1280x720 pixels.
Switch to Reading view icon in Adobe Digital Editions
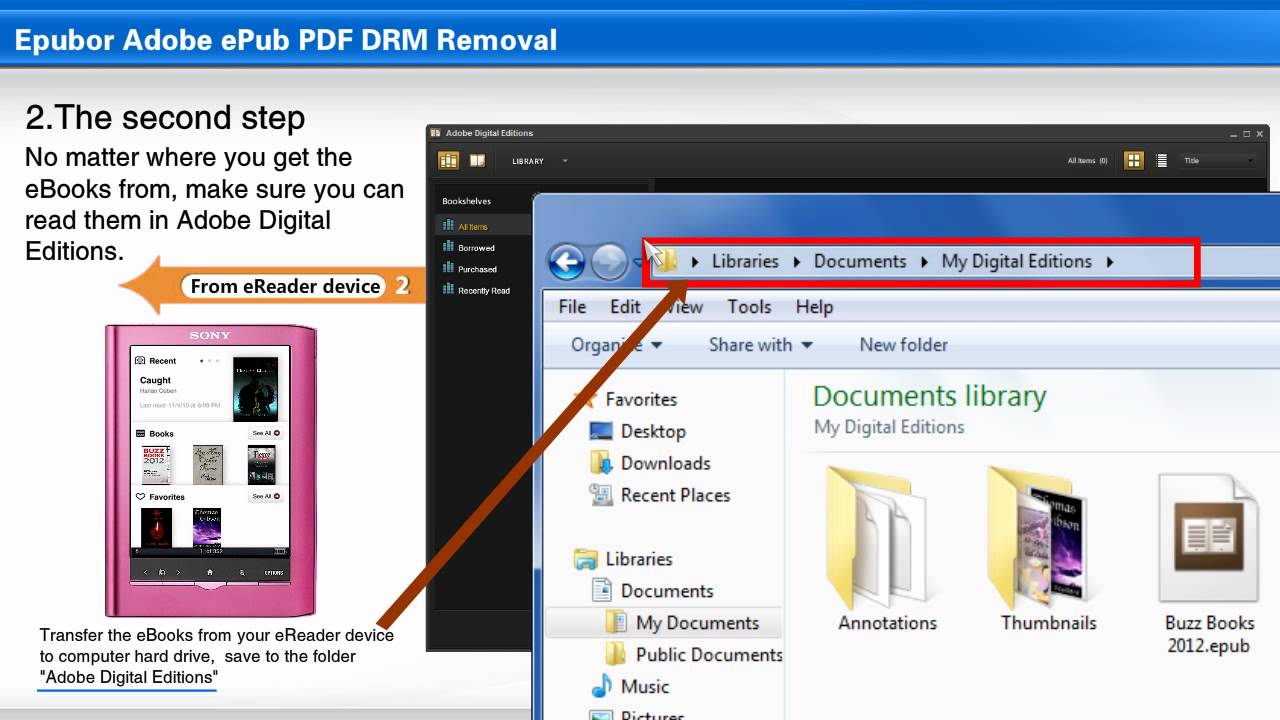pyautogui.click(x=477, y=160)
